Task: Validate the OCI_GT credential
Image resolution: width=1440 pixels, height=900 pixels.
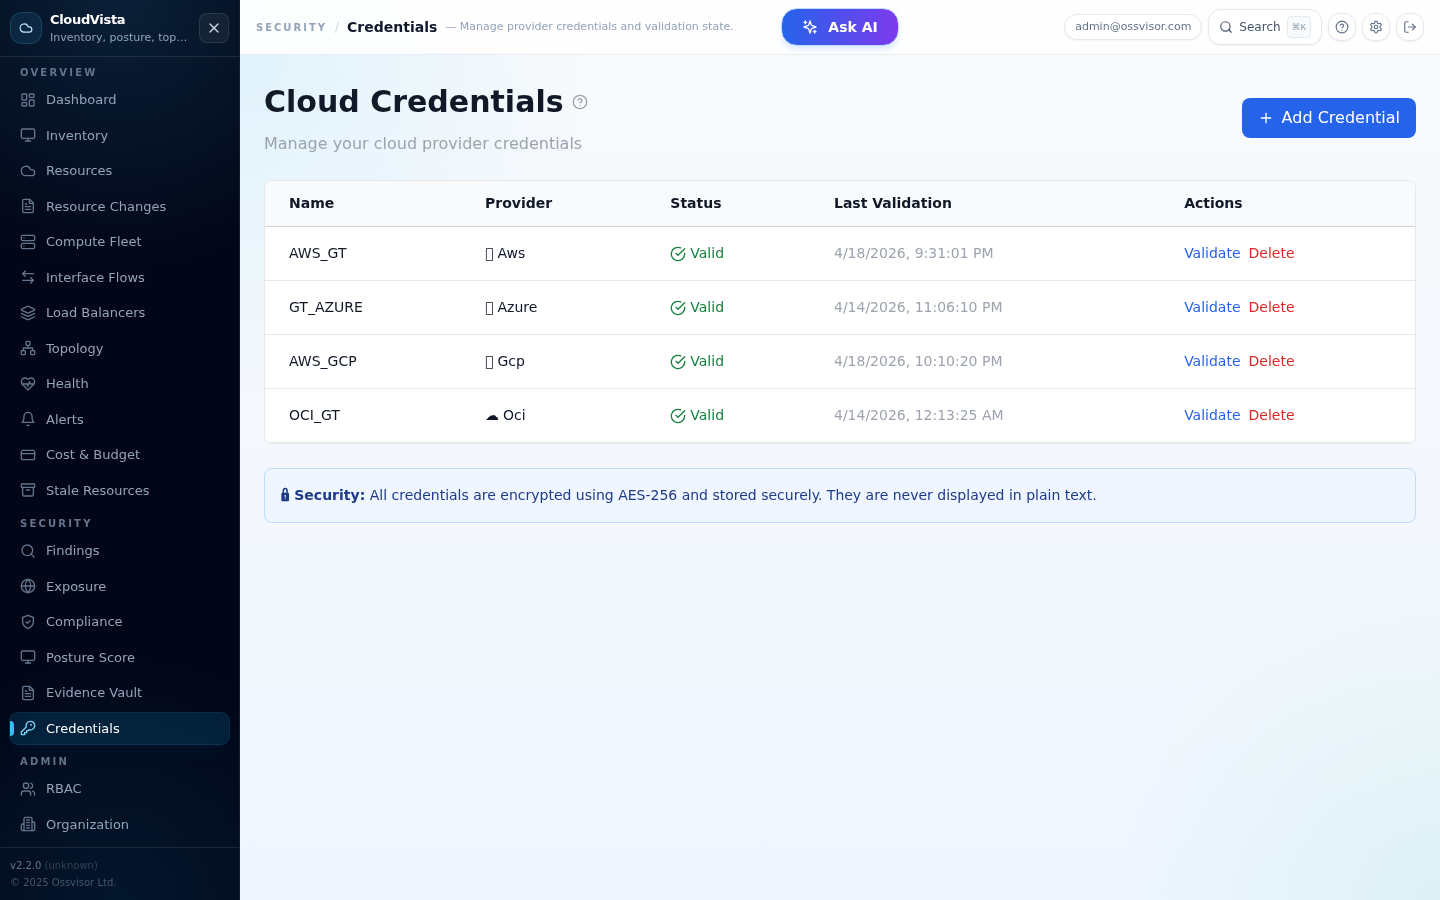Action: click(1212, 415)
